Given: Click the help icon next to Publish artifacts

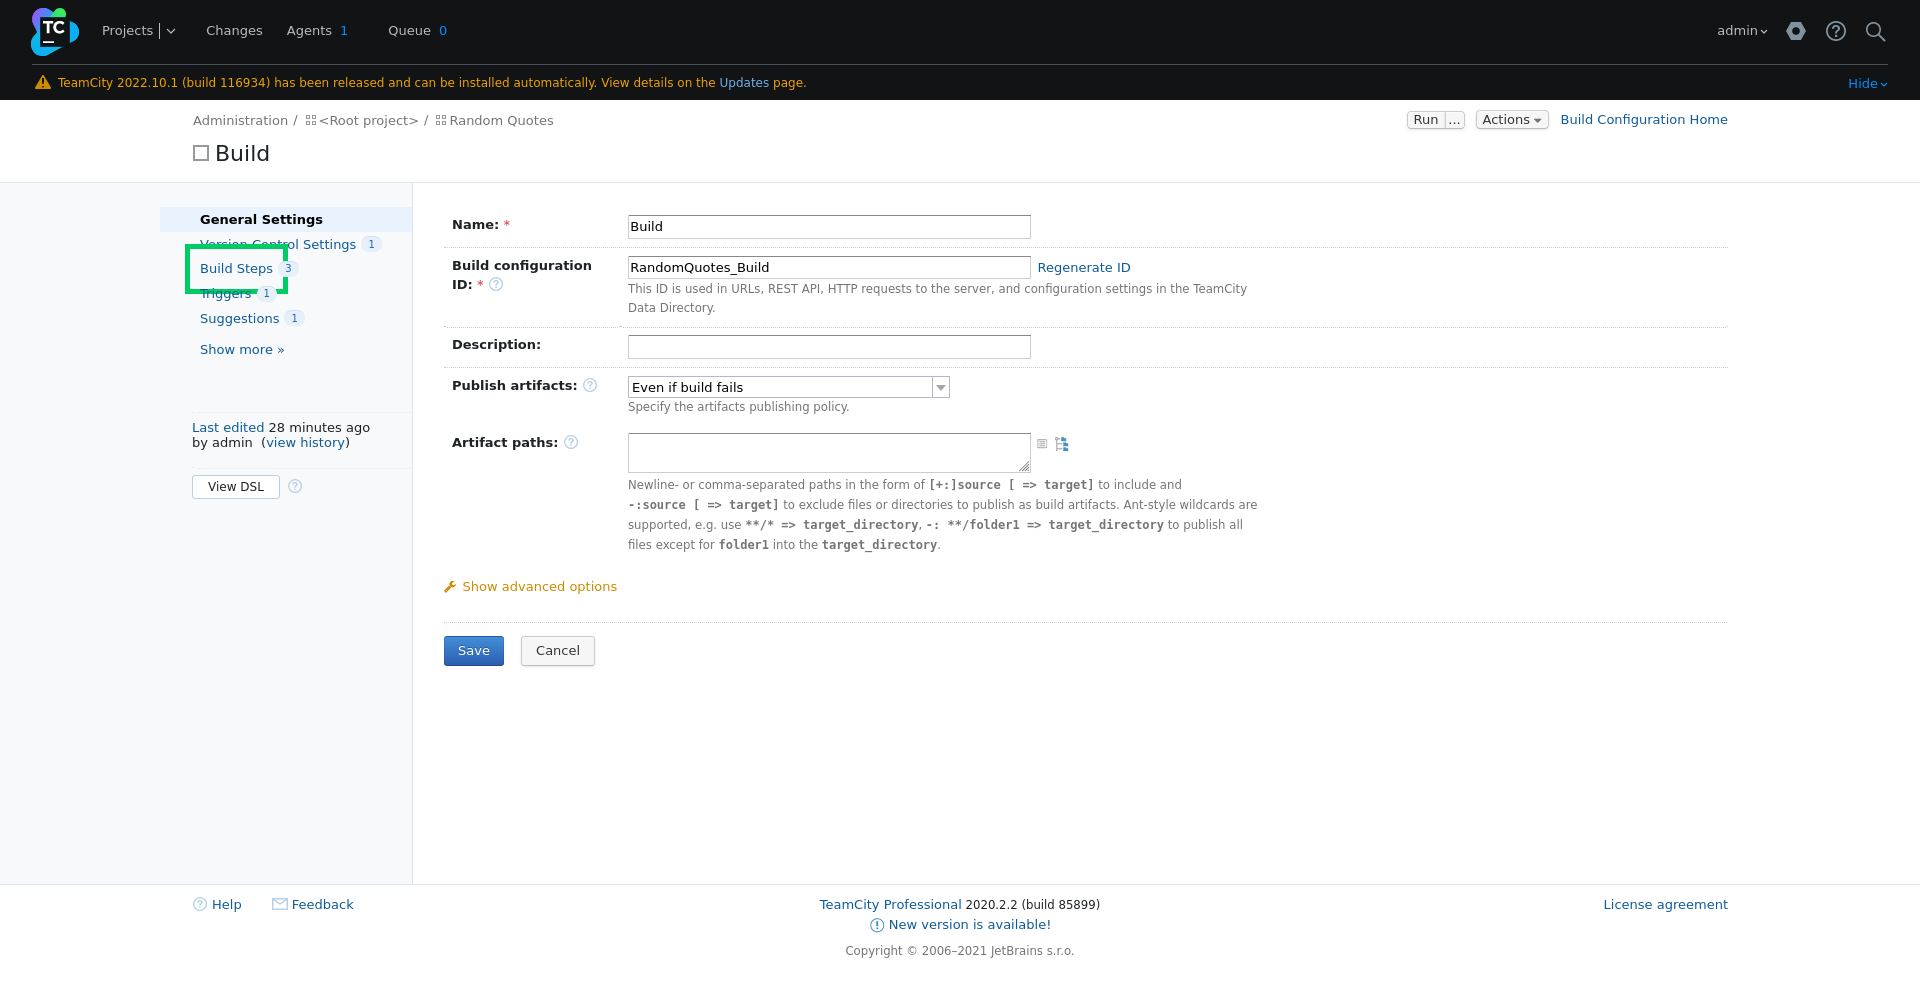Looking at the screenshot, I should 590,386.
